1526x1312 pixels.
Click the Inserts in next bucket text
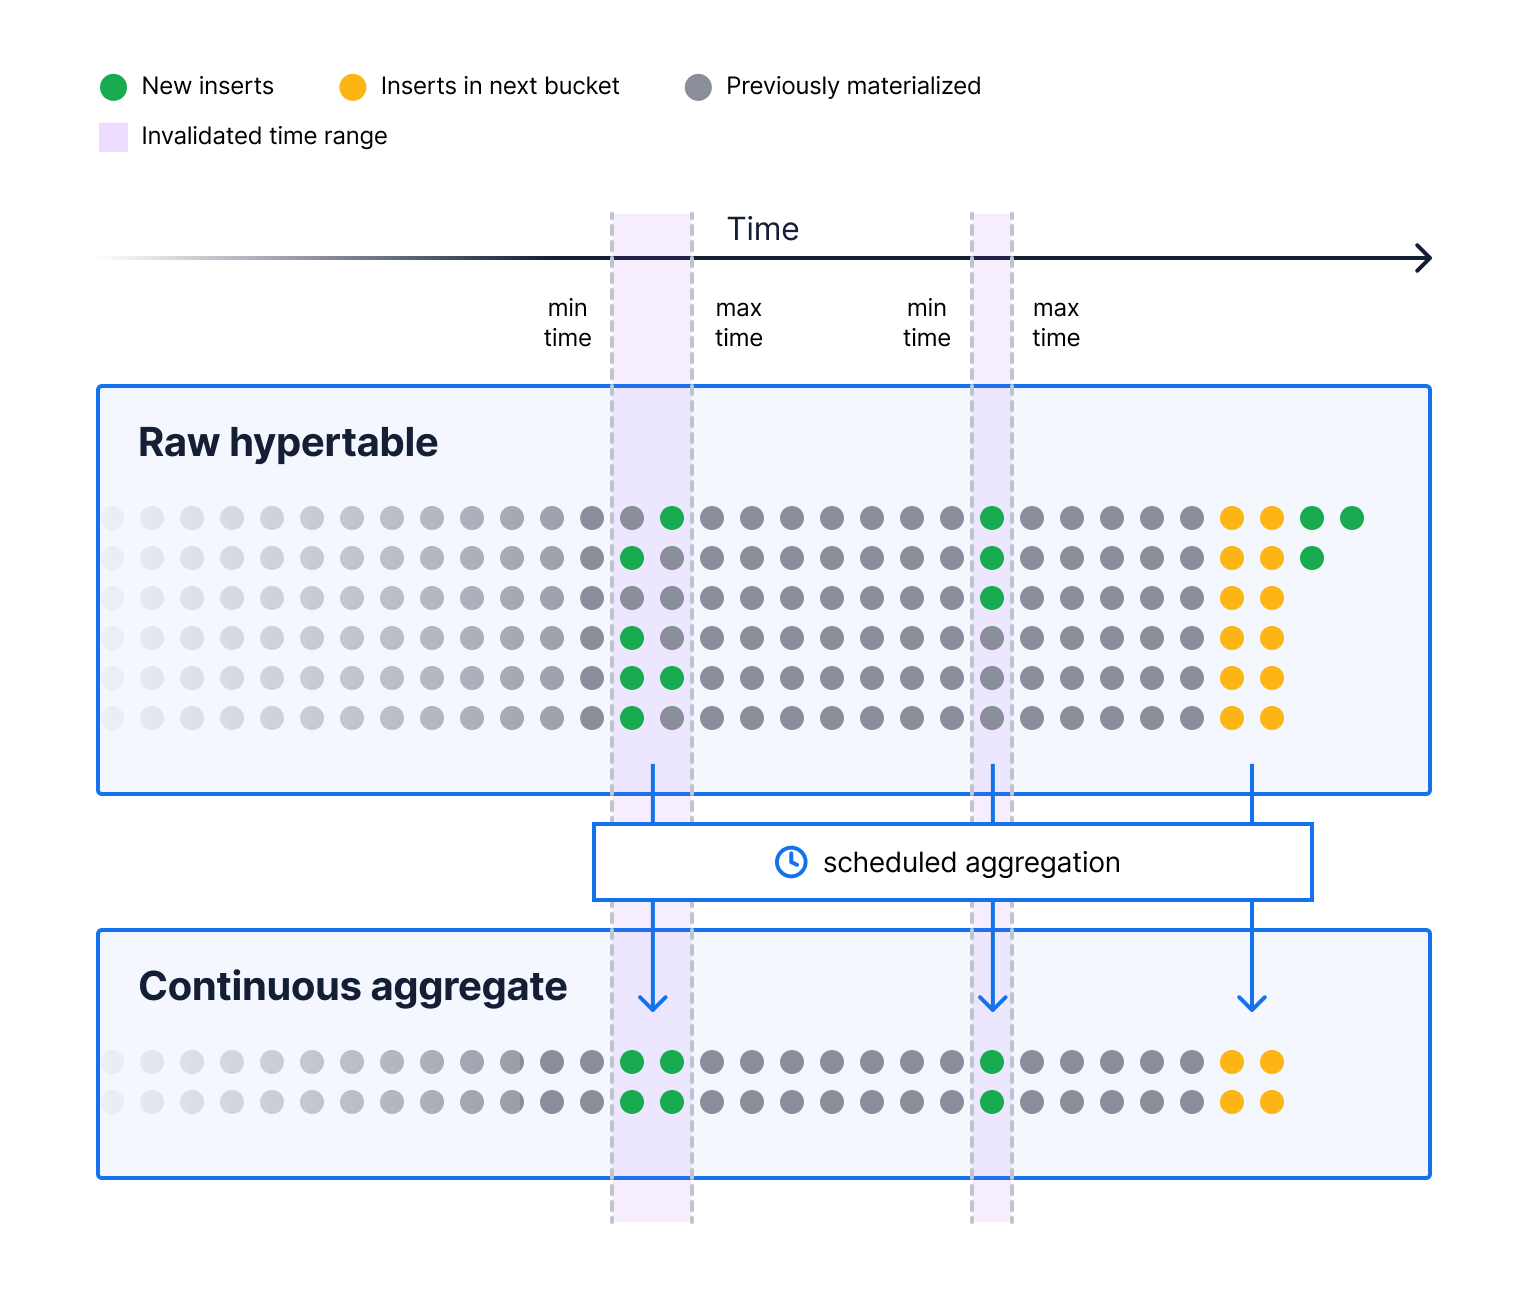pyautogui.click(x=500, y=86)
